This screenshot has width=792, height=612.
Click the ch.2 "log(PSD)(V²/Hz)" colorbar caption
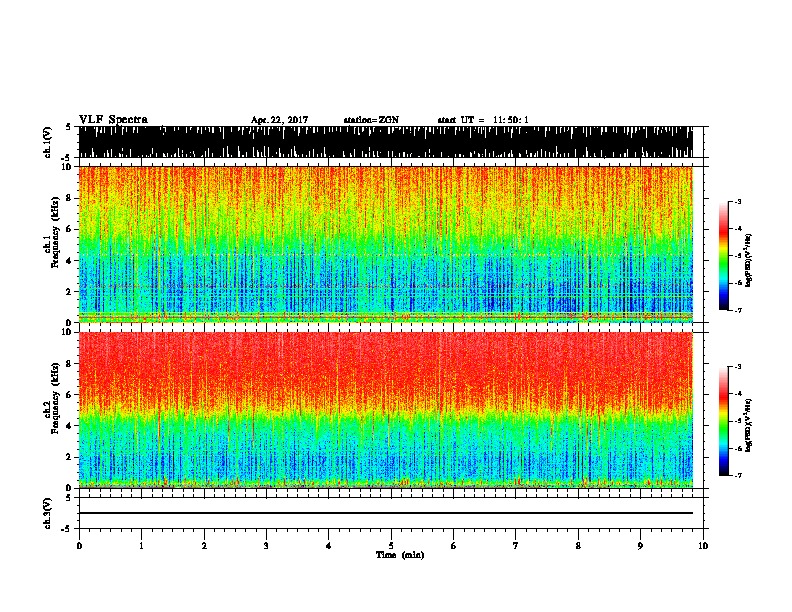coord(749,426)
